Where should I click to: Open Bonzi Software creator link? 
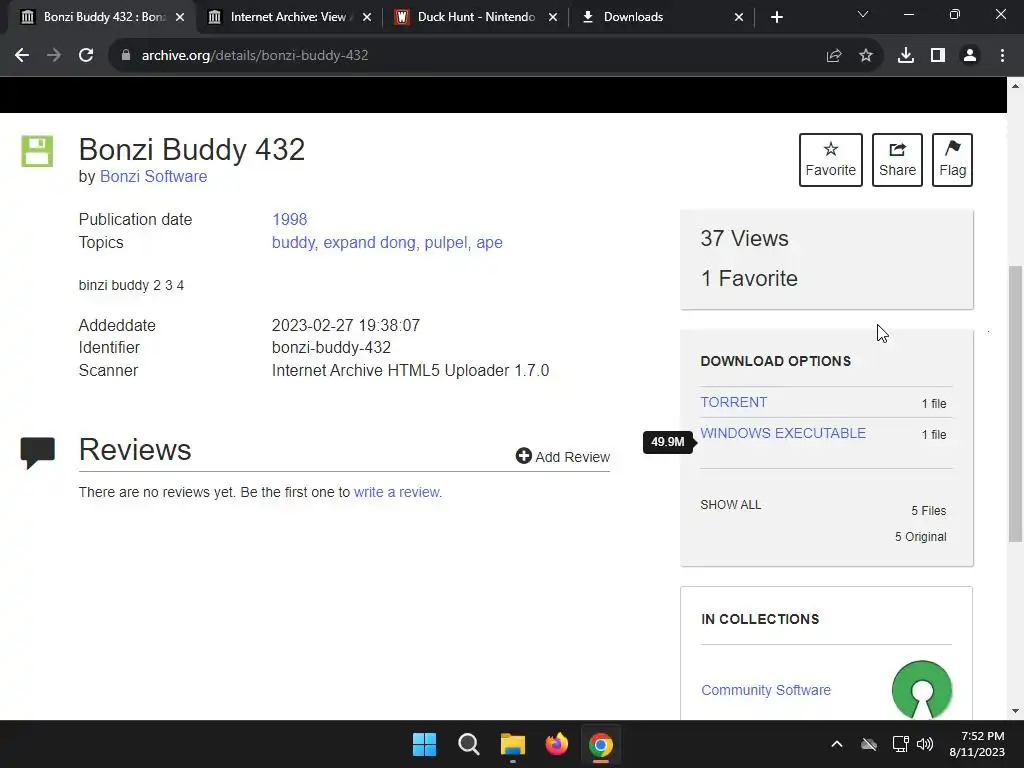(x=153, y=176)
